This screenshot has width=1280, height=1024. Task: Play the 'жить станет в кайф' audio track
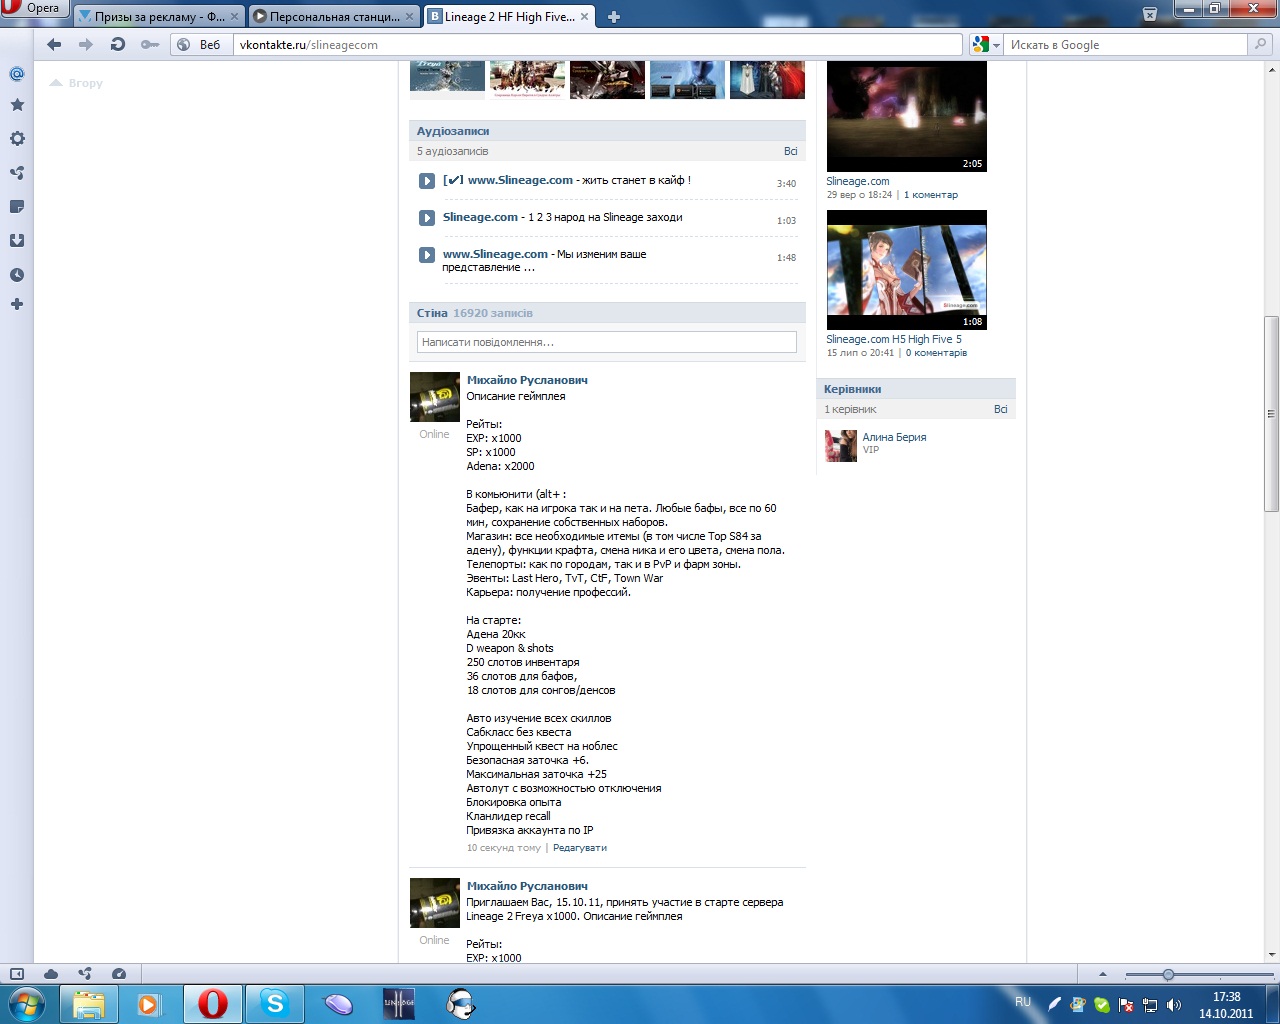427,181
